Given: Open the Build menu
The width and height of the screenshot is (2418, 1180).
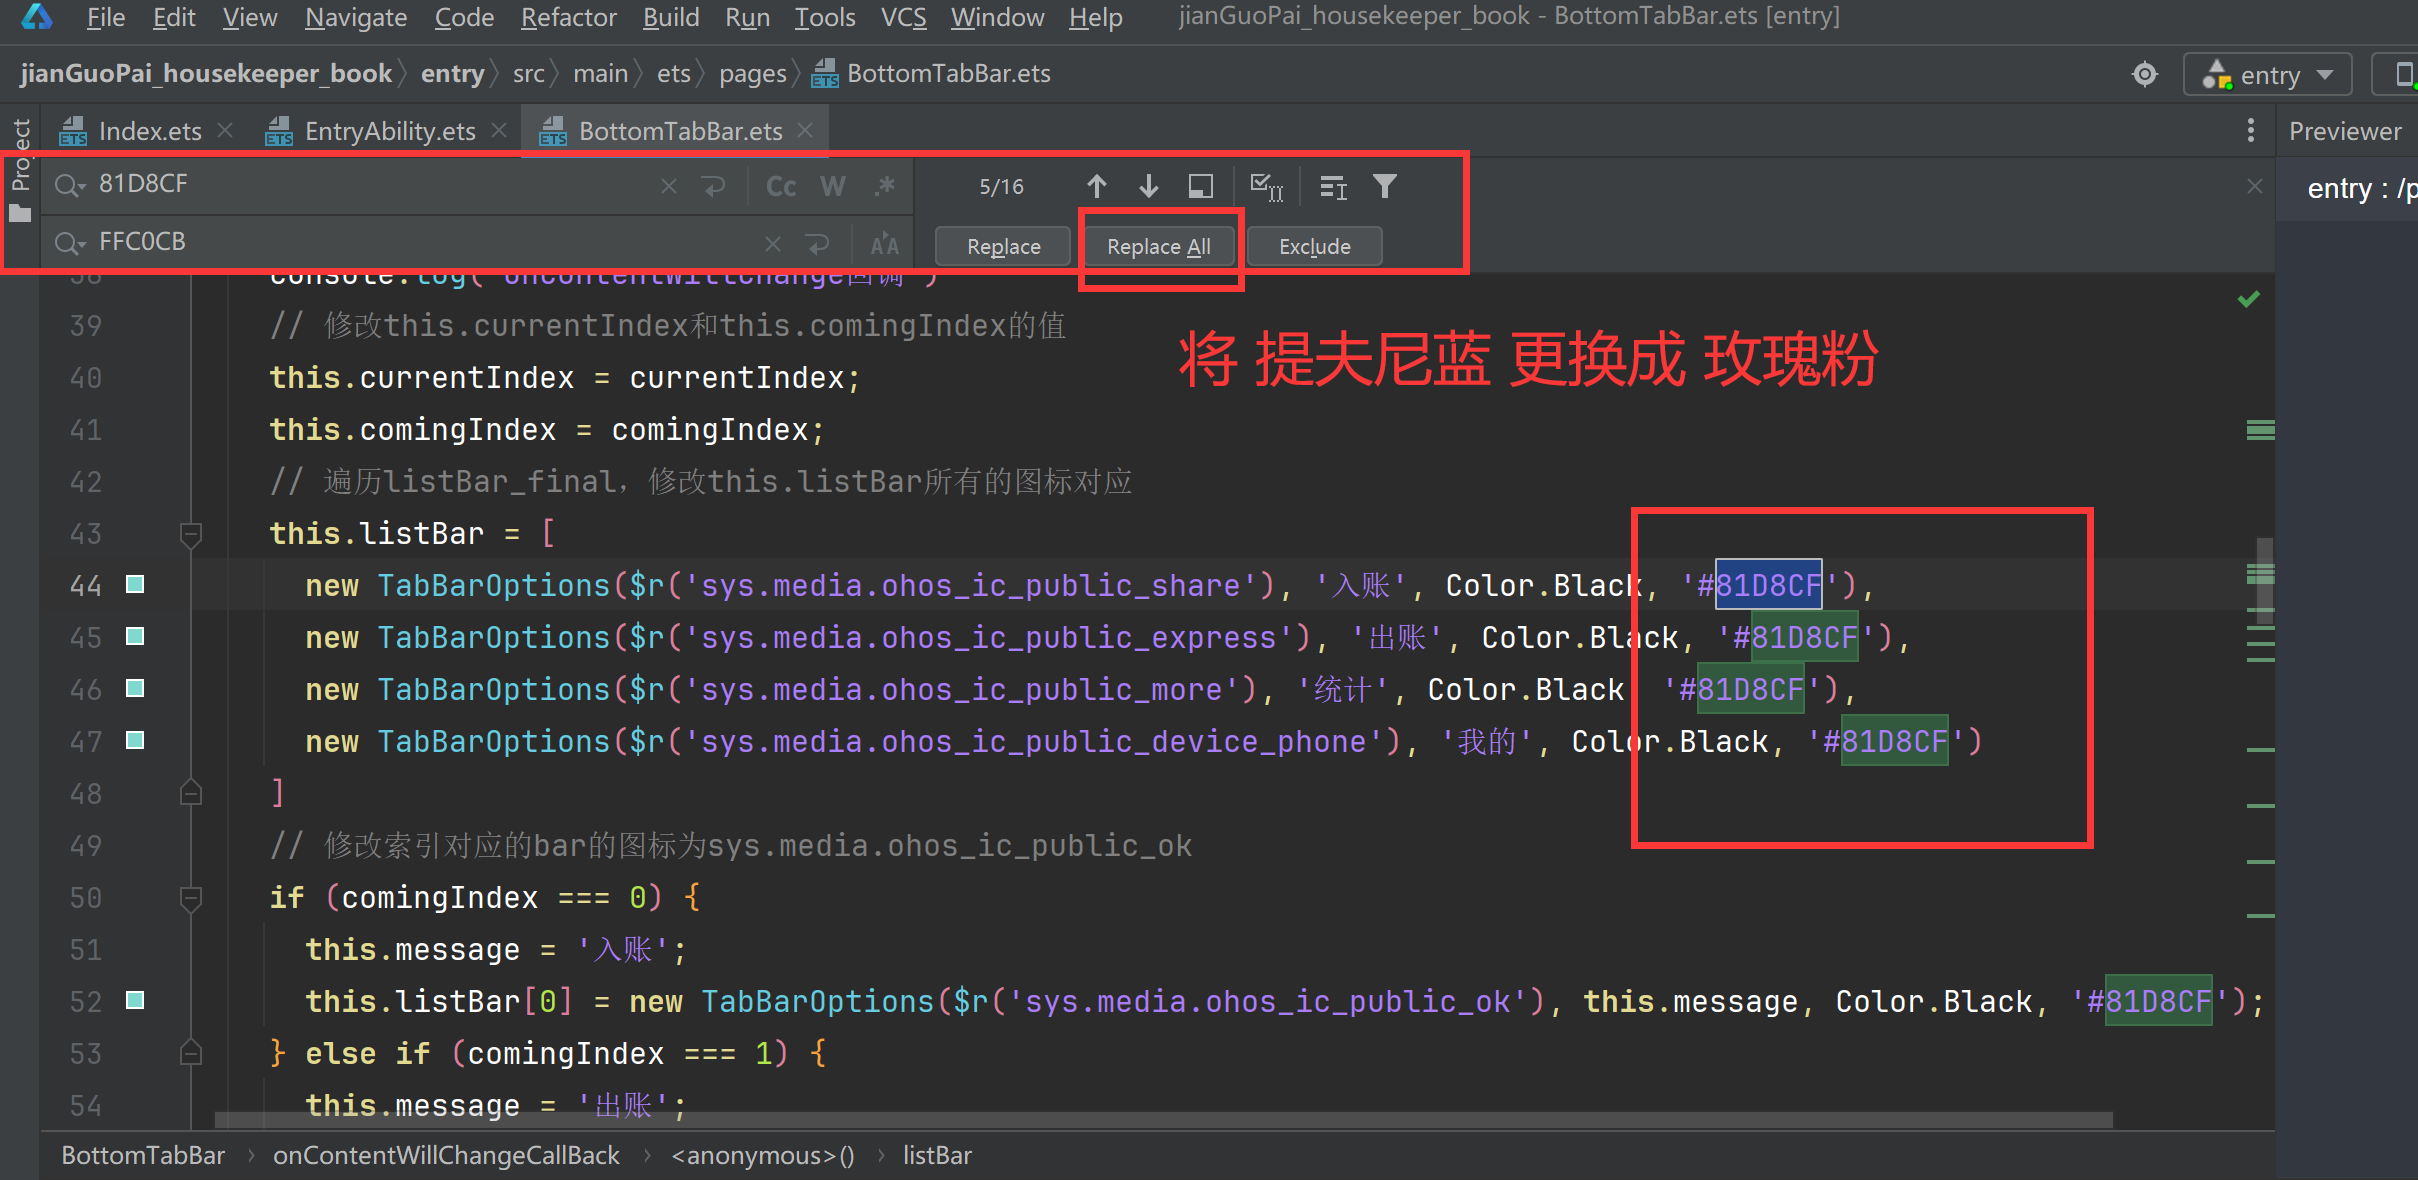Looking at the screenshot, I should tap(670, 17).
